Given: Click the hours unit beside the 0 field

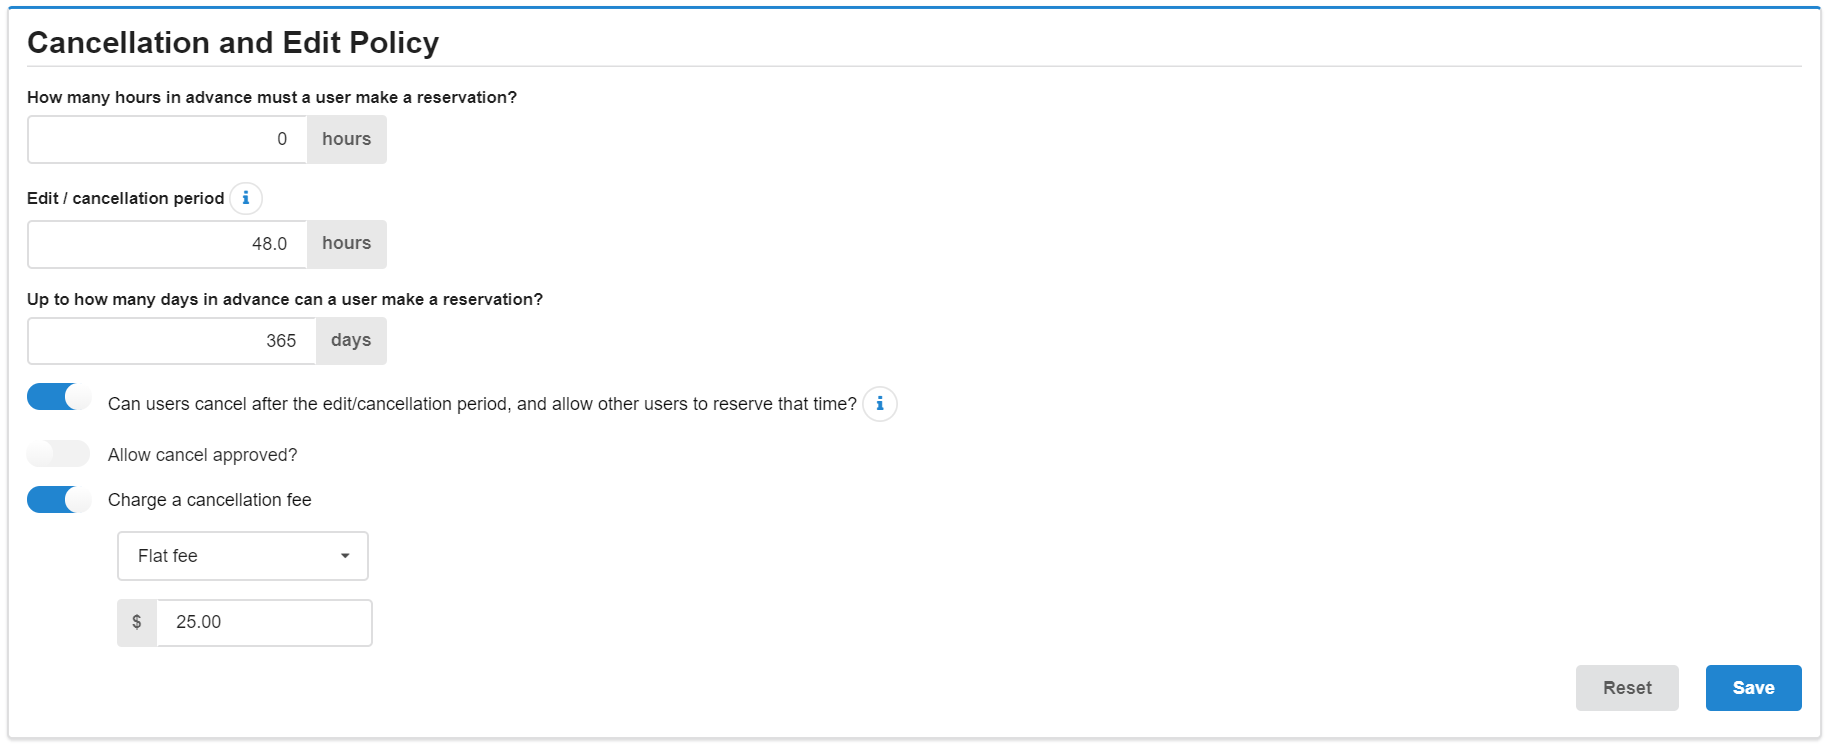Looking at the screenshot, I should [346, 139].
